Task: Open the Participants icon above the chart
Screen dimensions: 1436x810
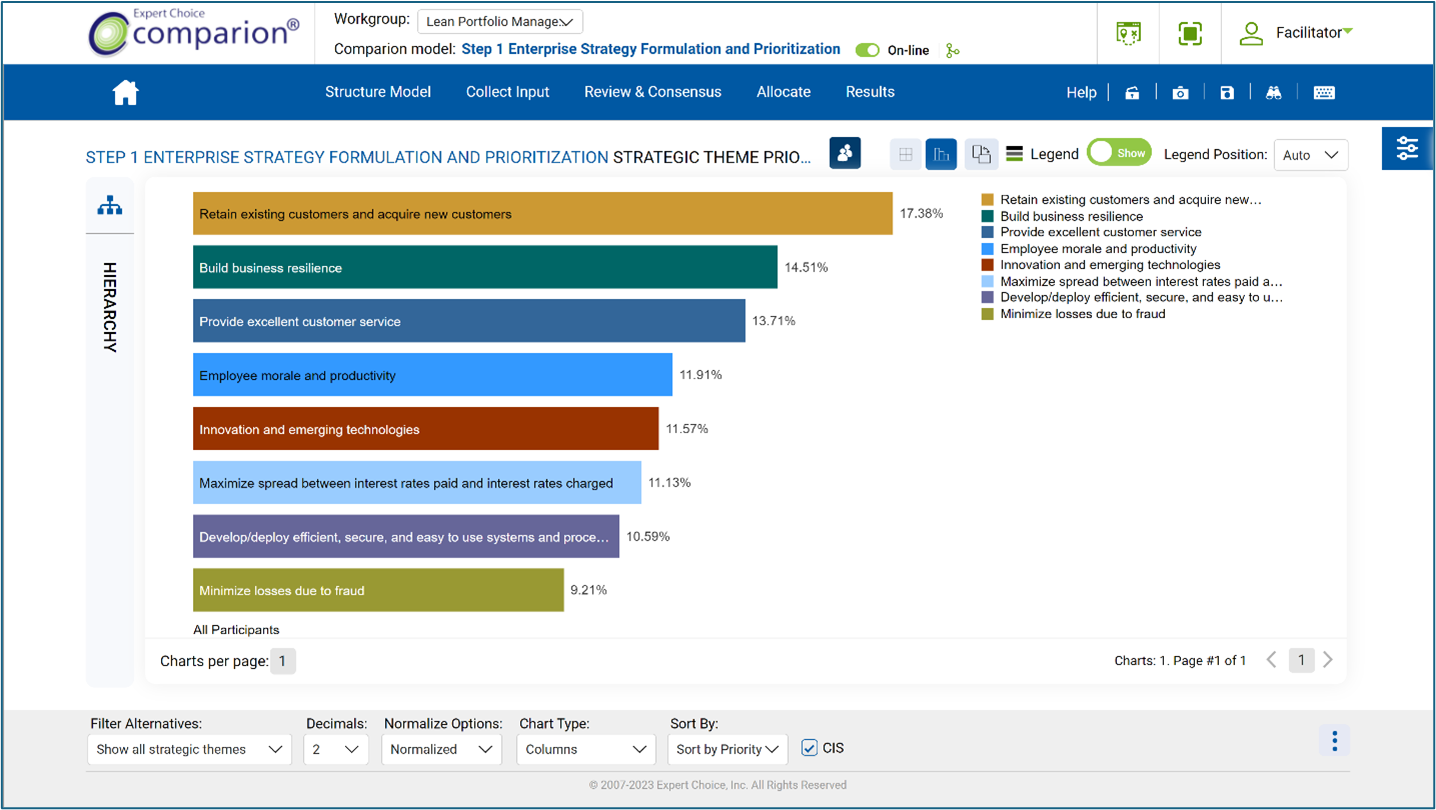Action: point(845,153)
